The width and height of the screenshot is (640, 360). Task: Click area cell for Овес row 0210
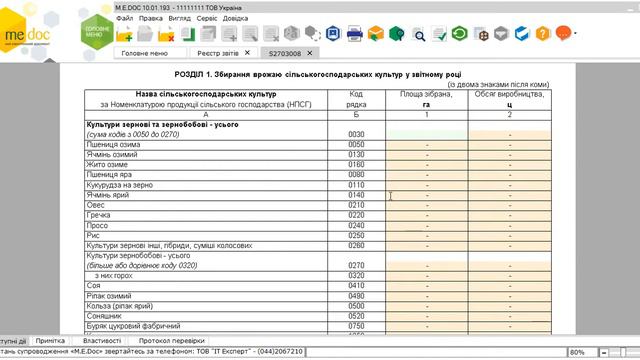tap(427, 205)
